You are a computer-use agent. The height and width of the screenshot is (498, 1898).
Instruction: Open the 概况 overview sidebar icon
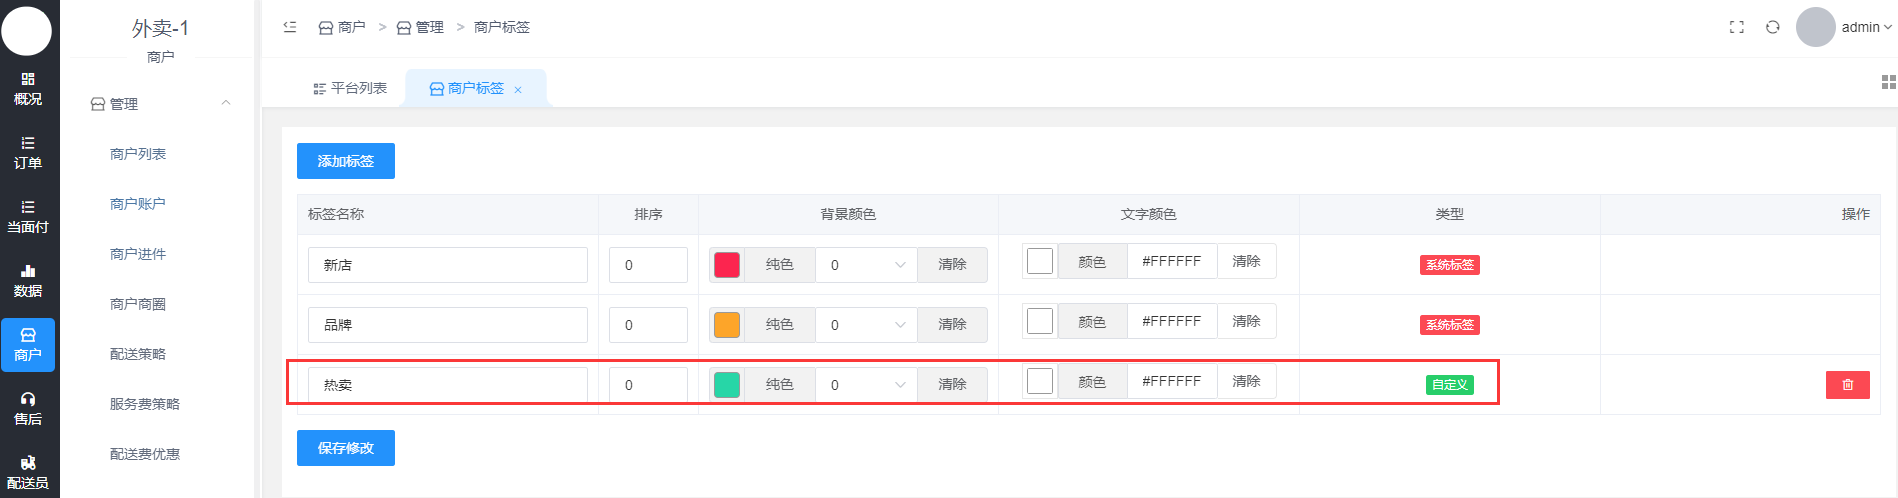tap(28, 88)
